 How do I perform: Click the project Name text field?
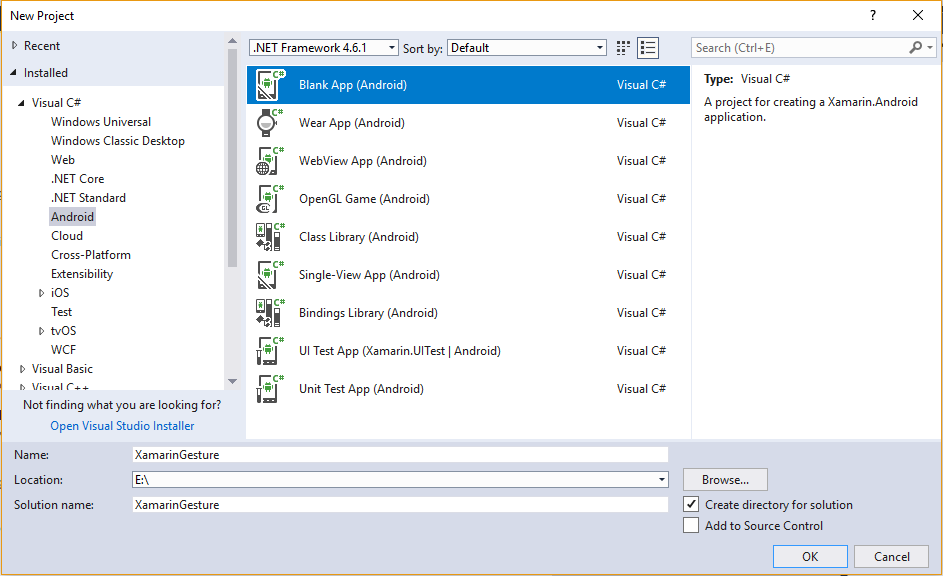click(x=400, y=454)
